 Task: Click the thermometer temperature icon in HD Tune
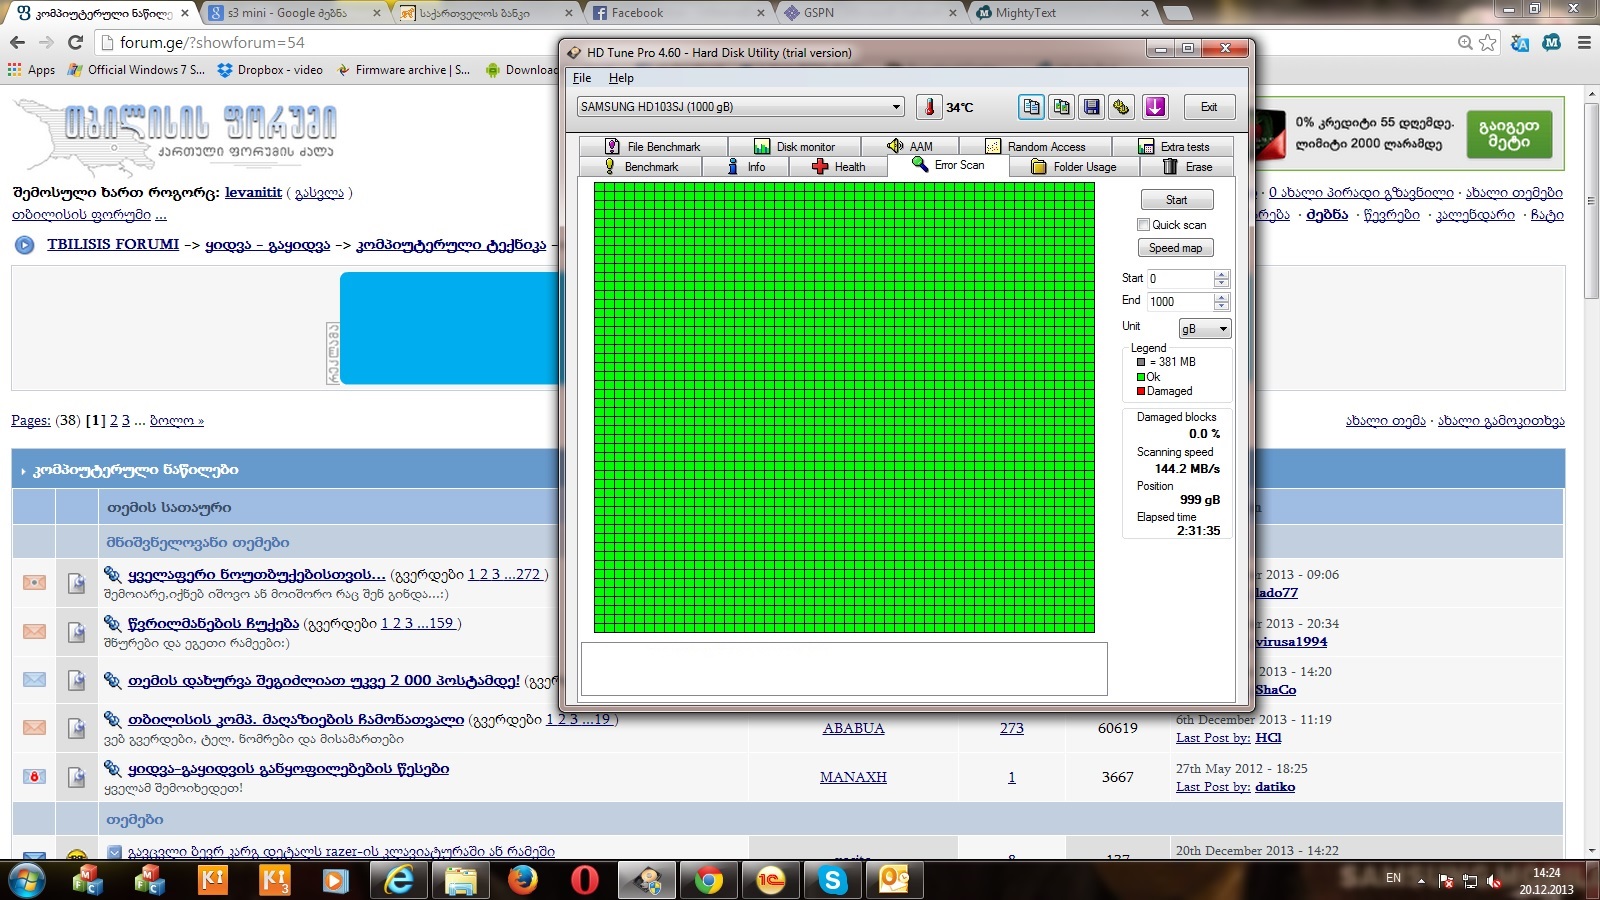929,107
